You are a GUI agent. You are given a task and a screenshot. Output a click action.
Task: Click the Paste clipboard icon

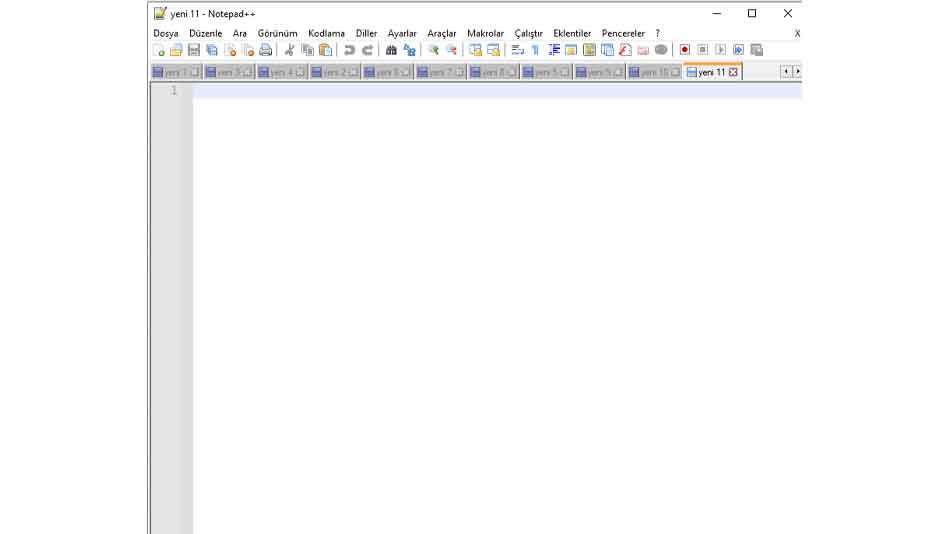tap(325, 50)
